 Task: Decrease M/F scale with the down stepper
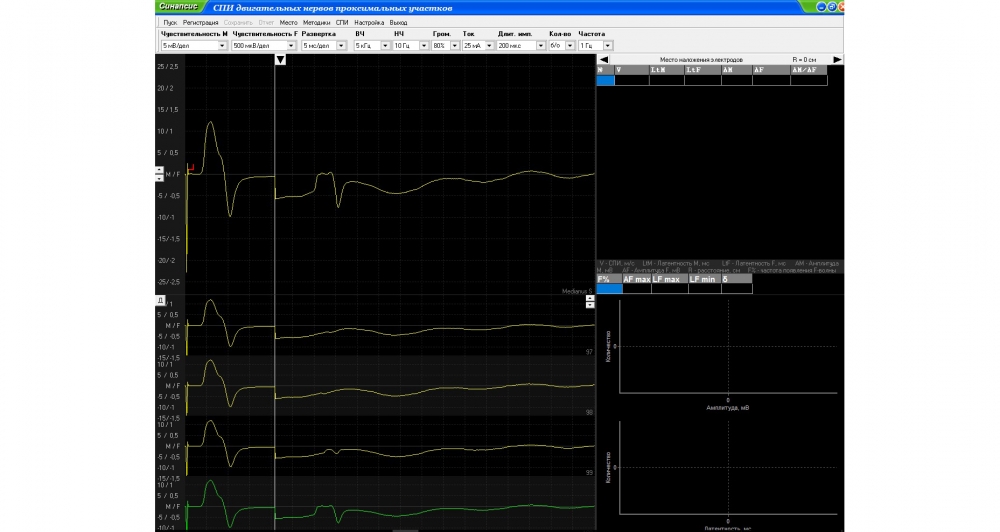click(x=159, y=178)
